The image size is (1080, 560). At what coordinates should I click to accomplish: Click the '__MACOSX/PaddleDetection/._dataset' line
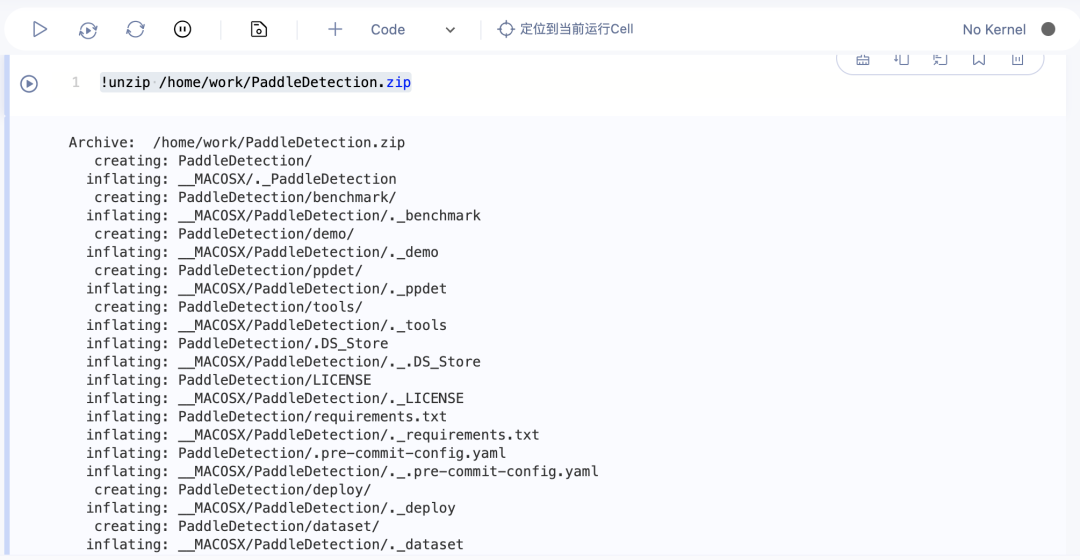coord(275,544)
